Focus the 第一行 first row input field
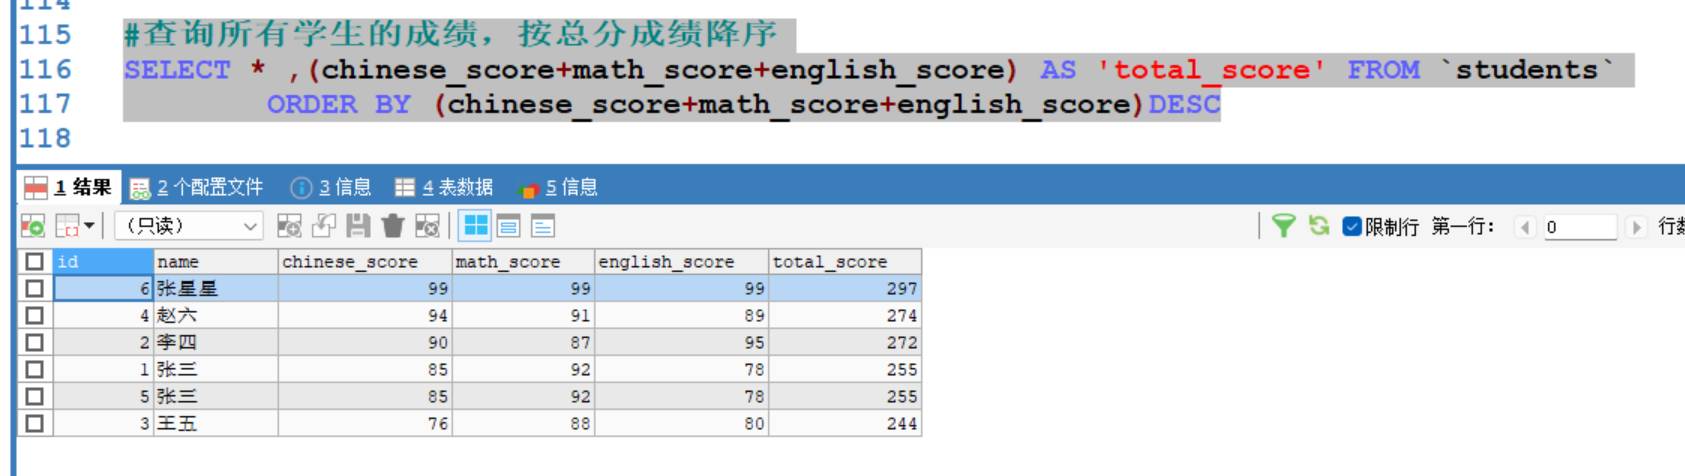1685x476 pixels. (1580, 227)
